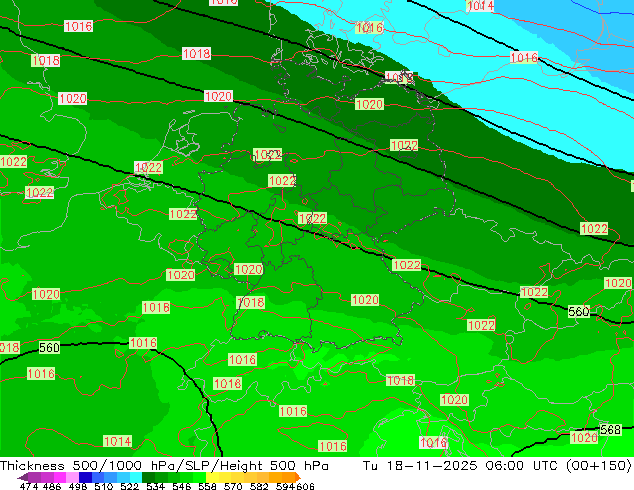Click the light pink legend color swatch

[x=72, y=477]
